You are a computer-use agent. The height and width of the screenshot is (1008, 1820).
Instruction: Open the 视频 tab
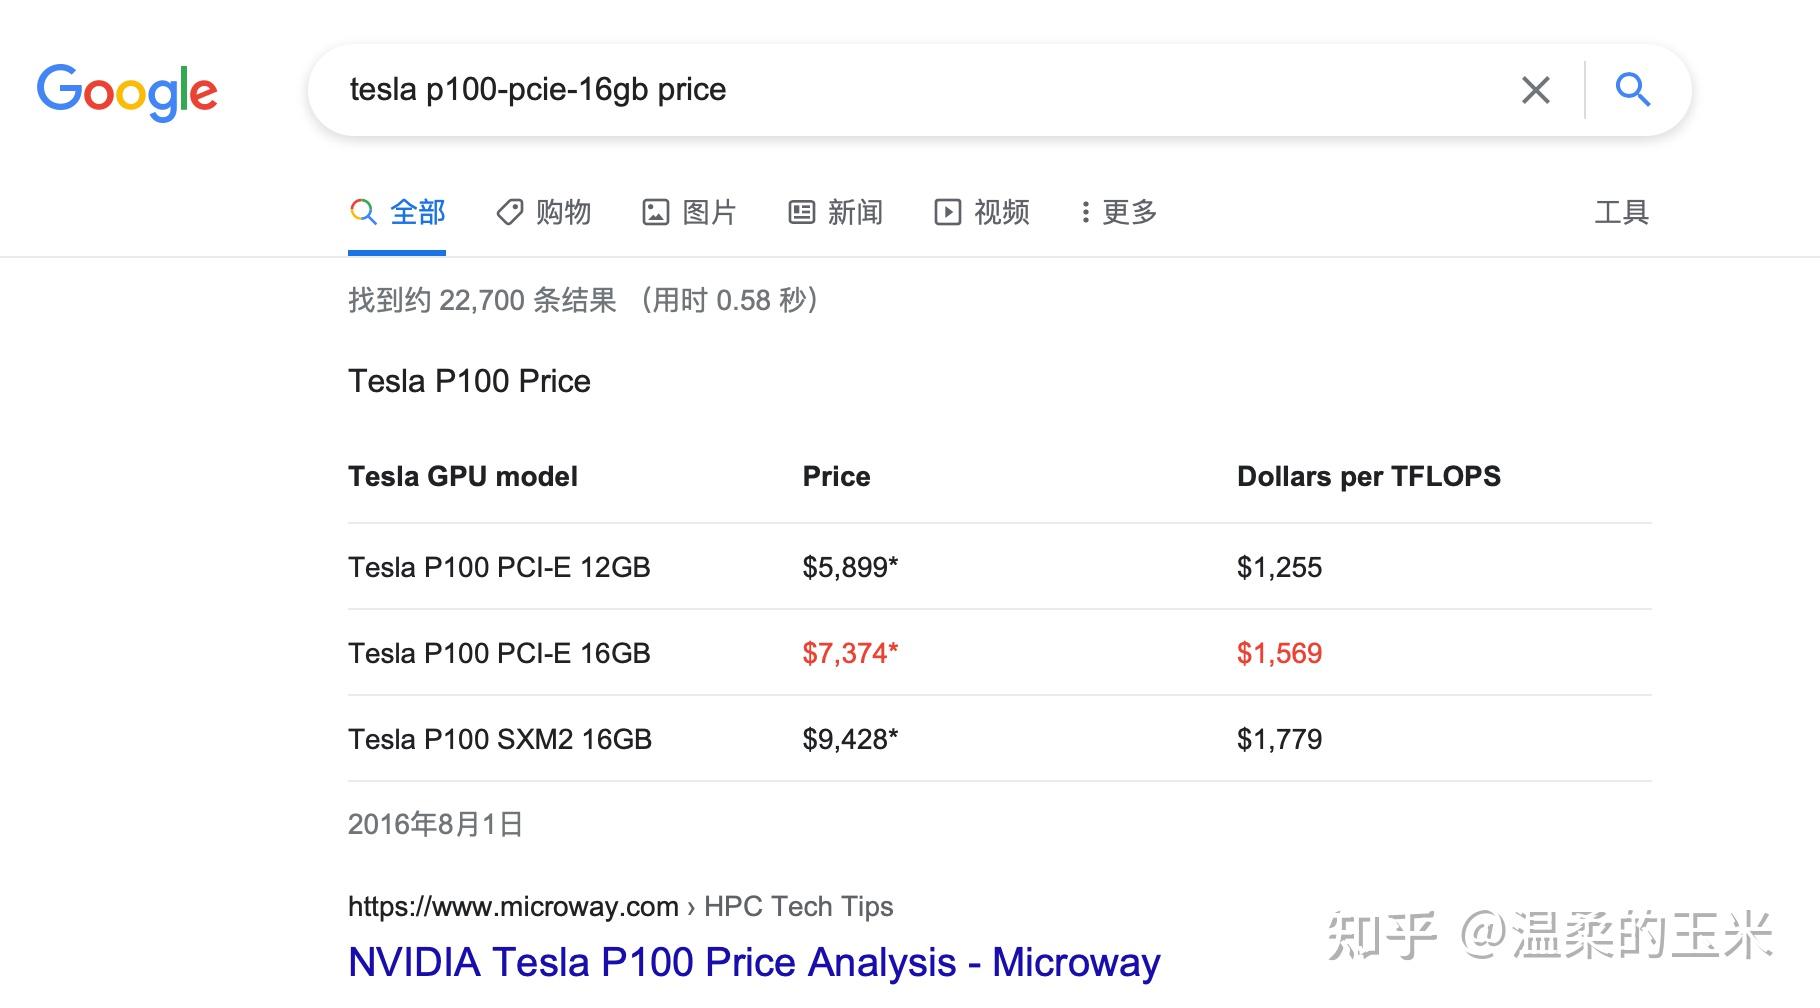1001,212
